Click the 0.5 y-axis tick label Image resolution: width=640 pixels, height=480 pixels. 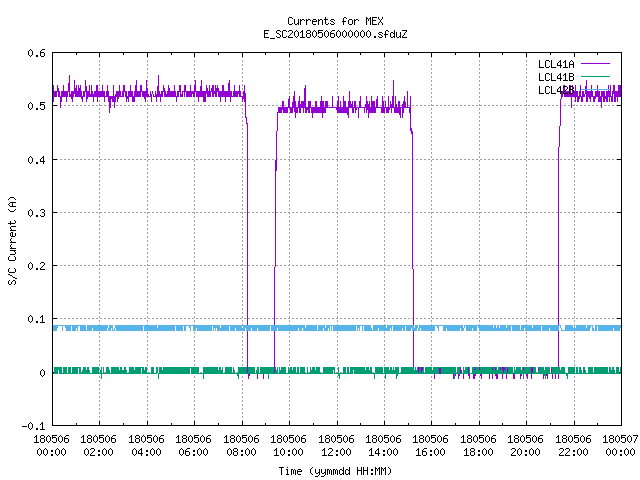tap(36, 106)
